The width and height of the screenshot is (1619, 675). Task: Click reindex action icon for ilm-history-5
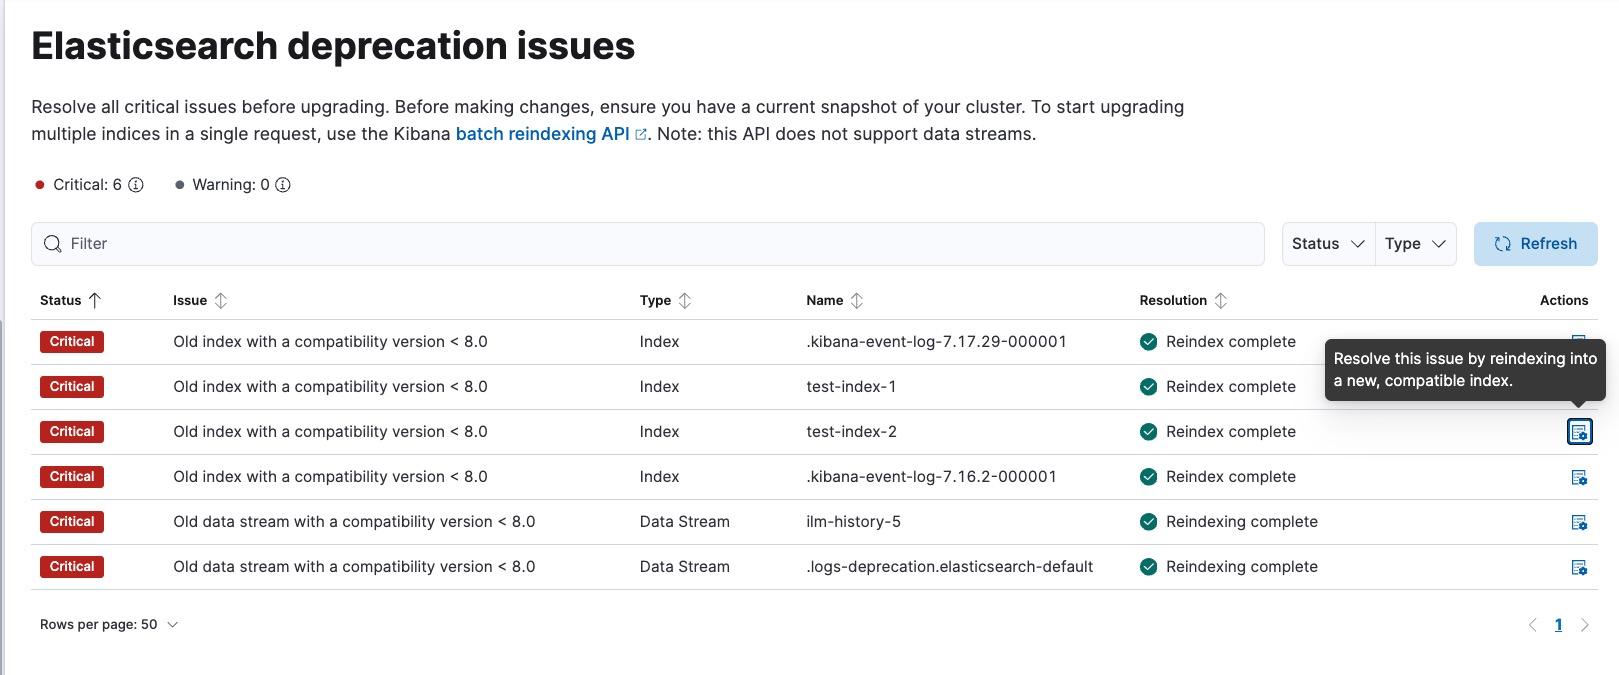click(1579, 522)
